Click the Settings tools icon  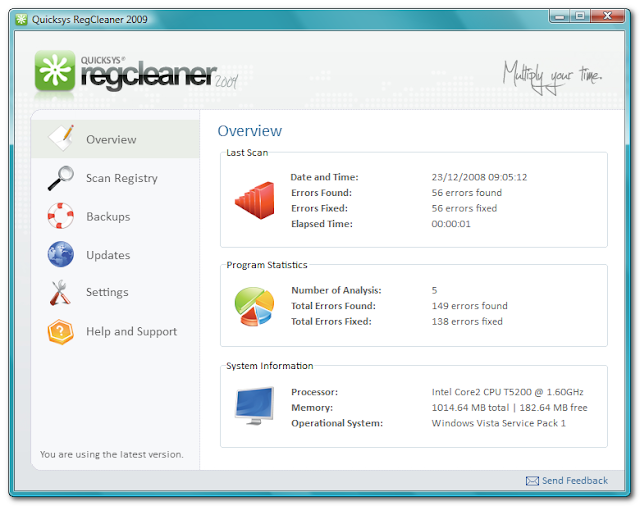pyautogui.click(x=60, y=292)
